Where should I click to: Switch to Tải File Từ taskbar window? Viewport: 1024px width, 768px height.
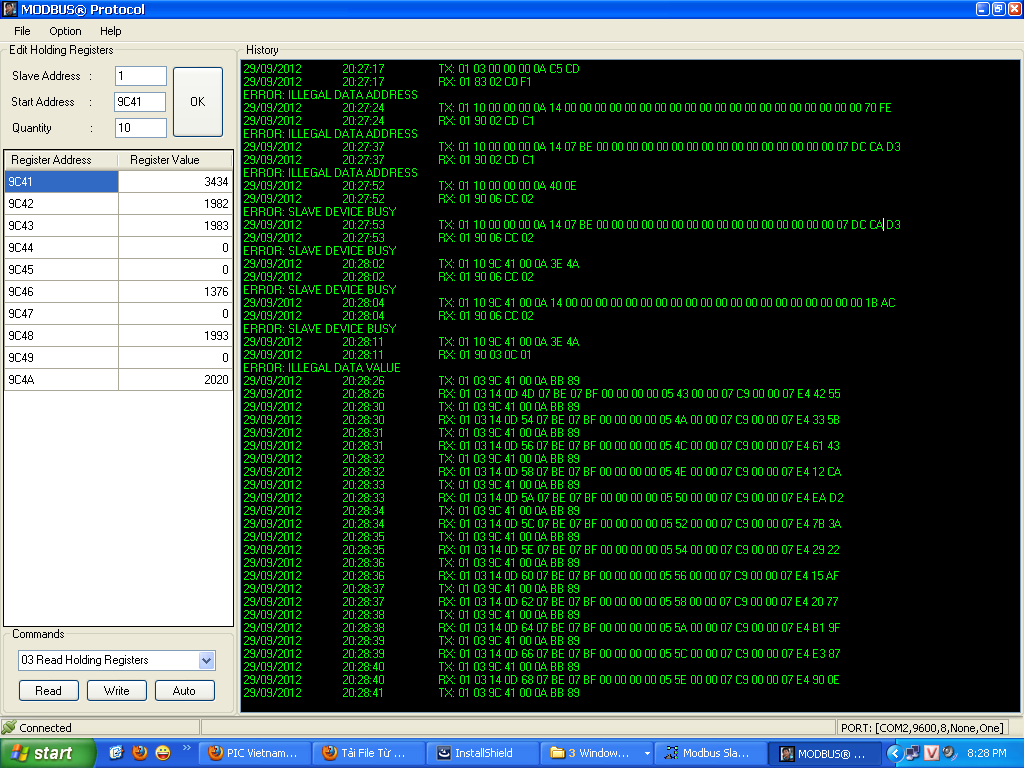click(368, 753)
